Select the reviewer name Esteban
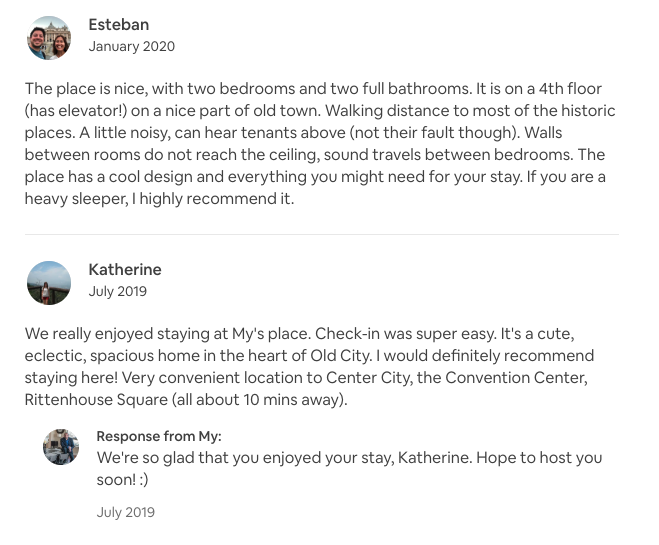The width and height of the screenshot is (659, 545). (x=119, y=24)
